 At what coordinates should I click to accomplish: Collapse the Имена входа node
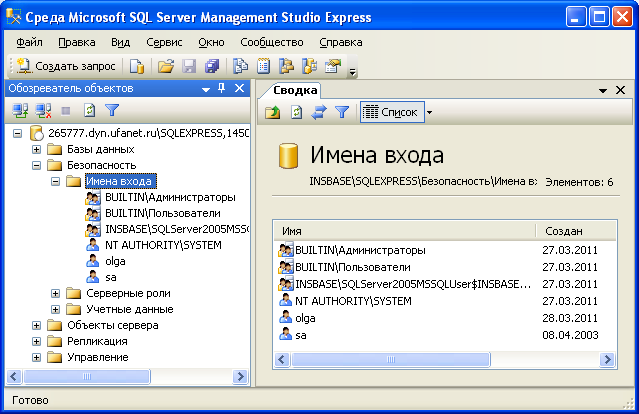coord(55,181)
